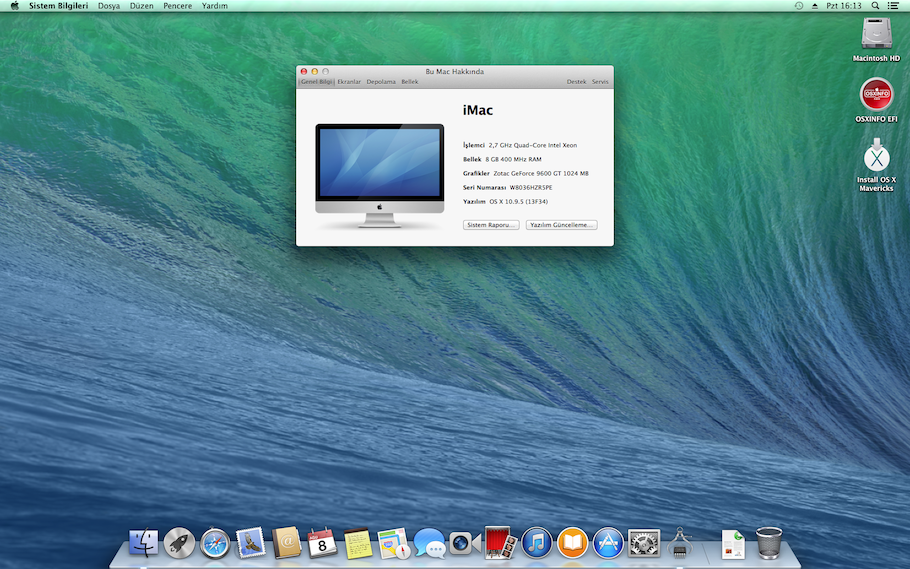Show Notification Center from menu bar icon

893,6
